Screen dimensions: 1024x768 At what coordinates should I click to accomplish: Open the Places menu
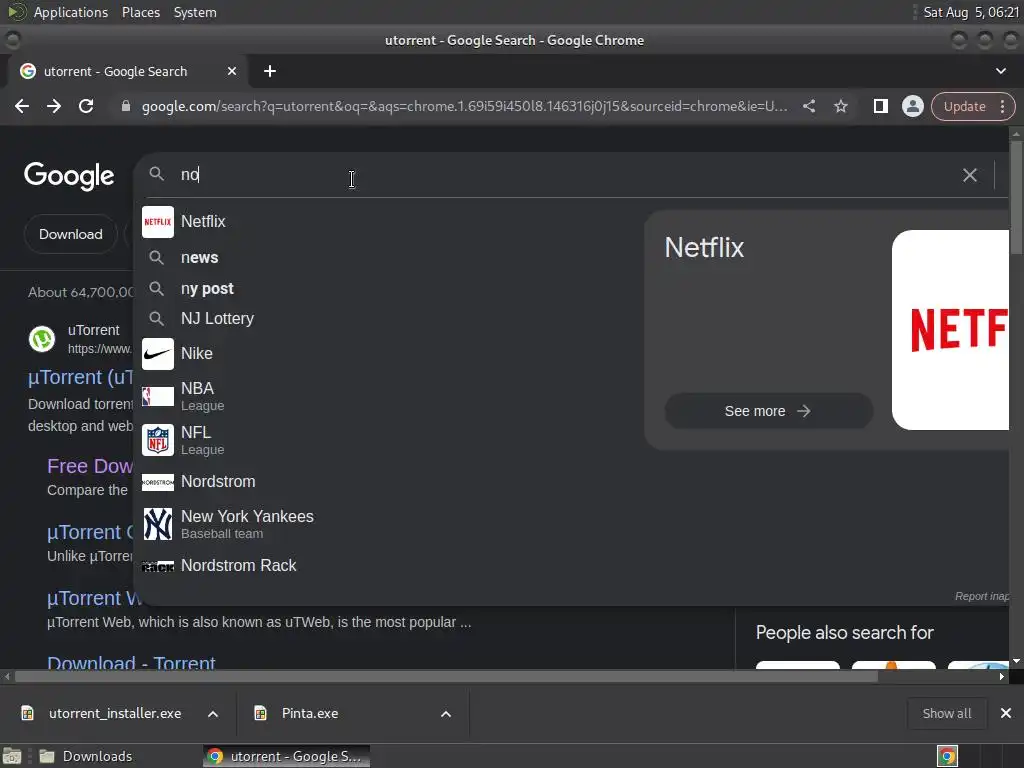(140, 12)
